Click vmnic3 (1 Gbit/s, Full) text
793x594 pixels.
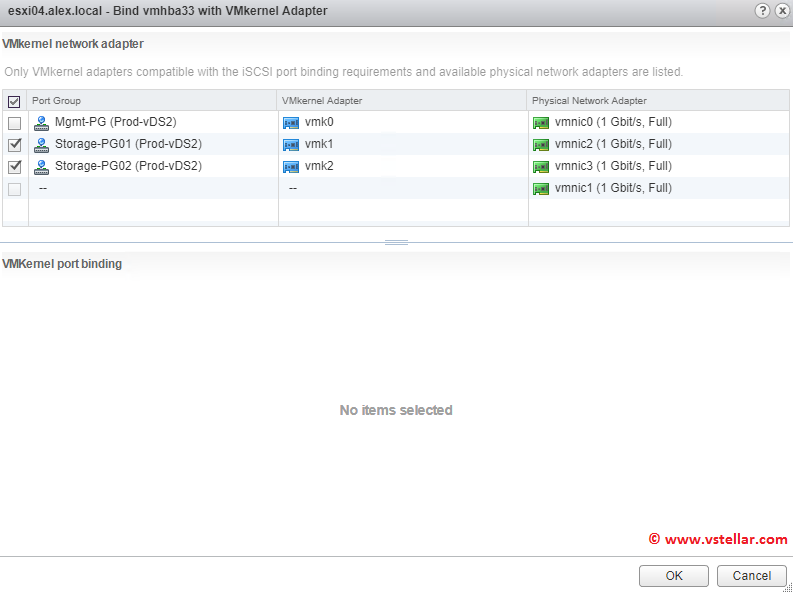point(613,166)
